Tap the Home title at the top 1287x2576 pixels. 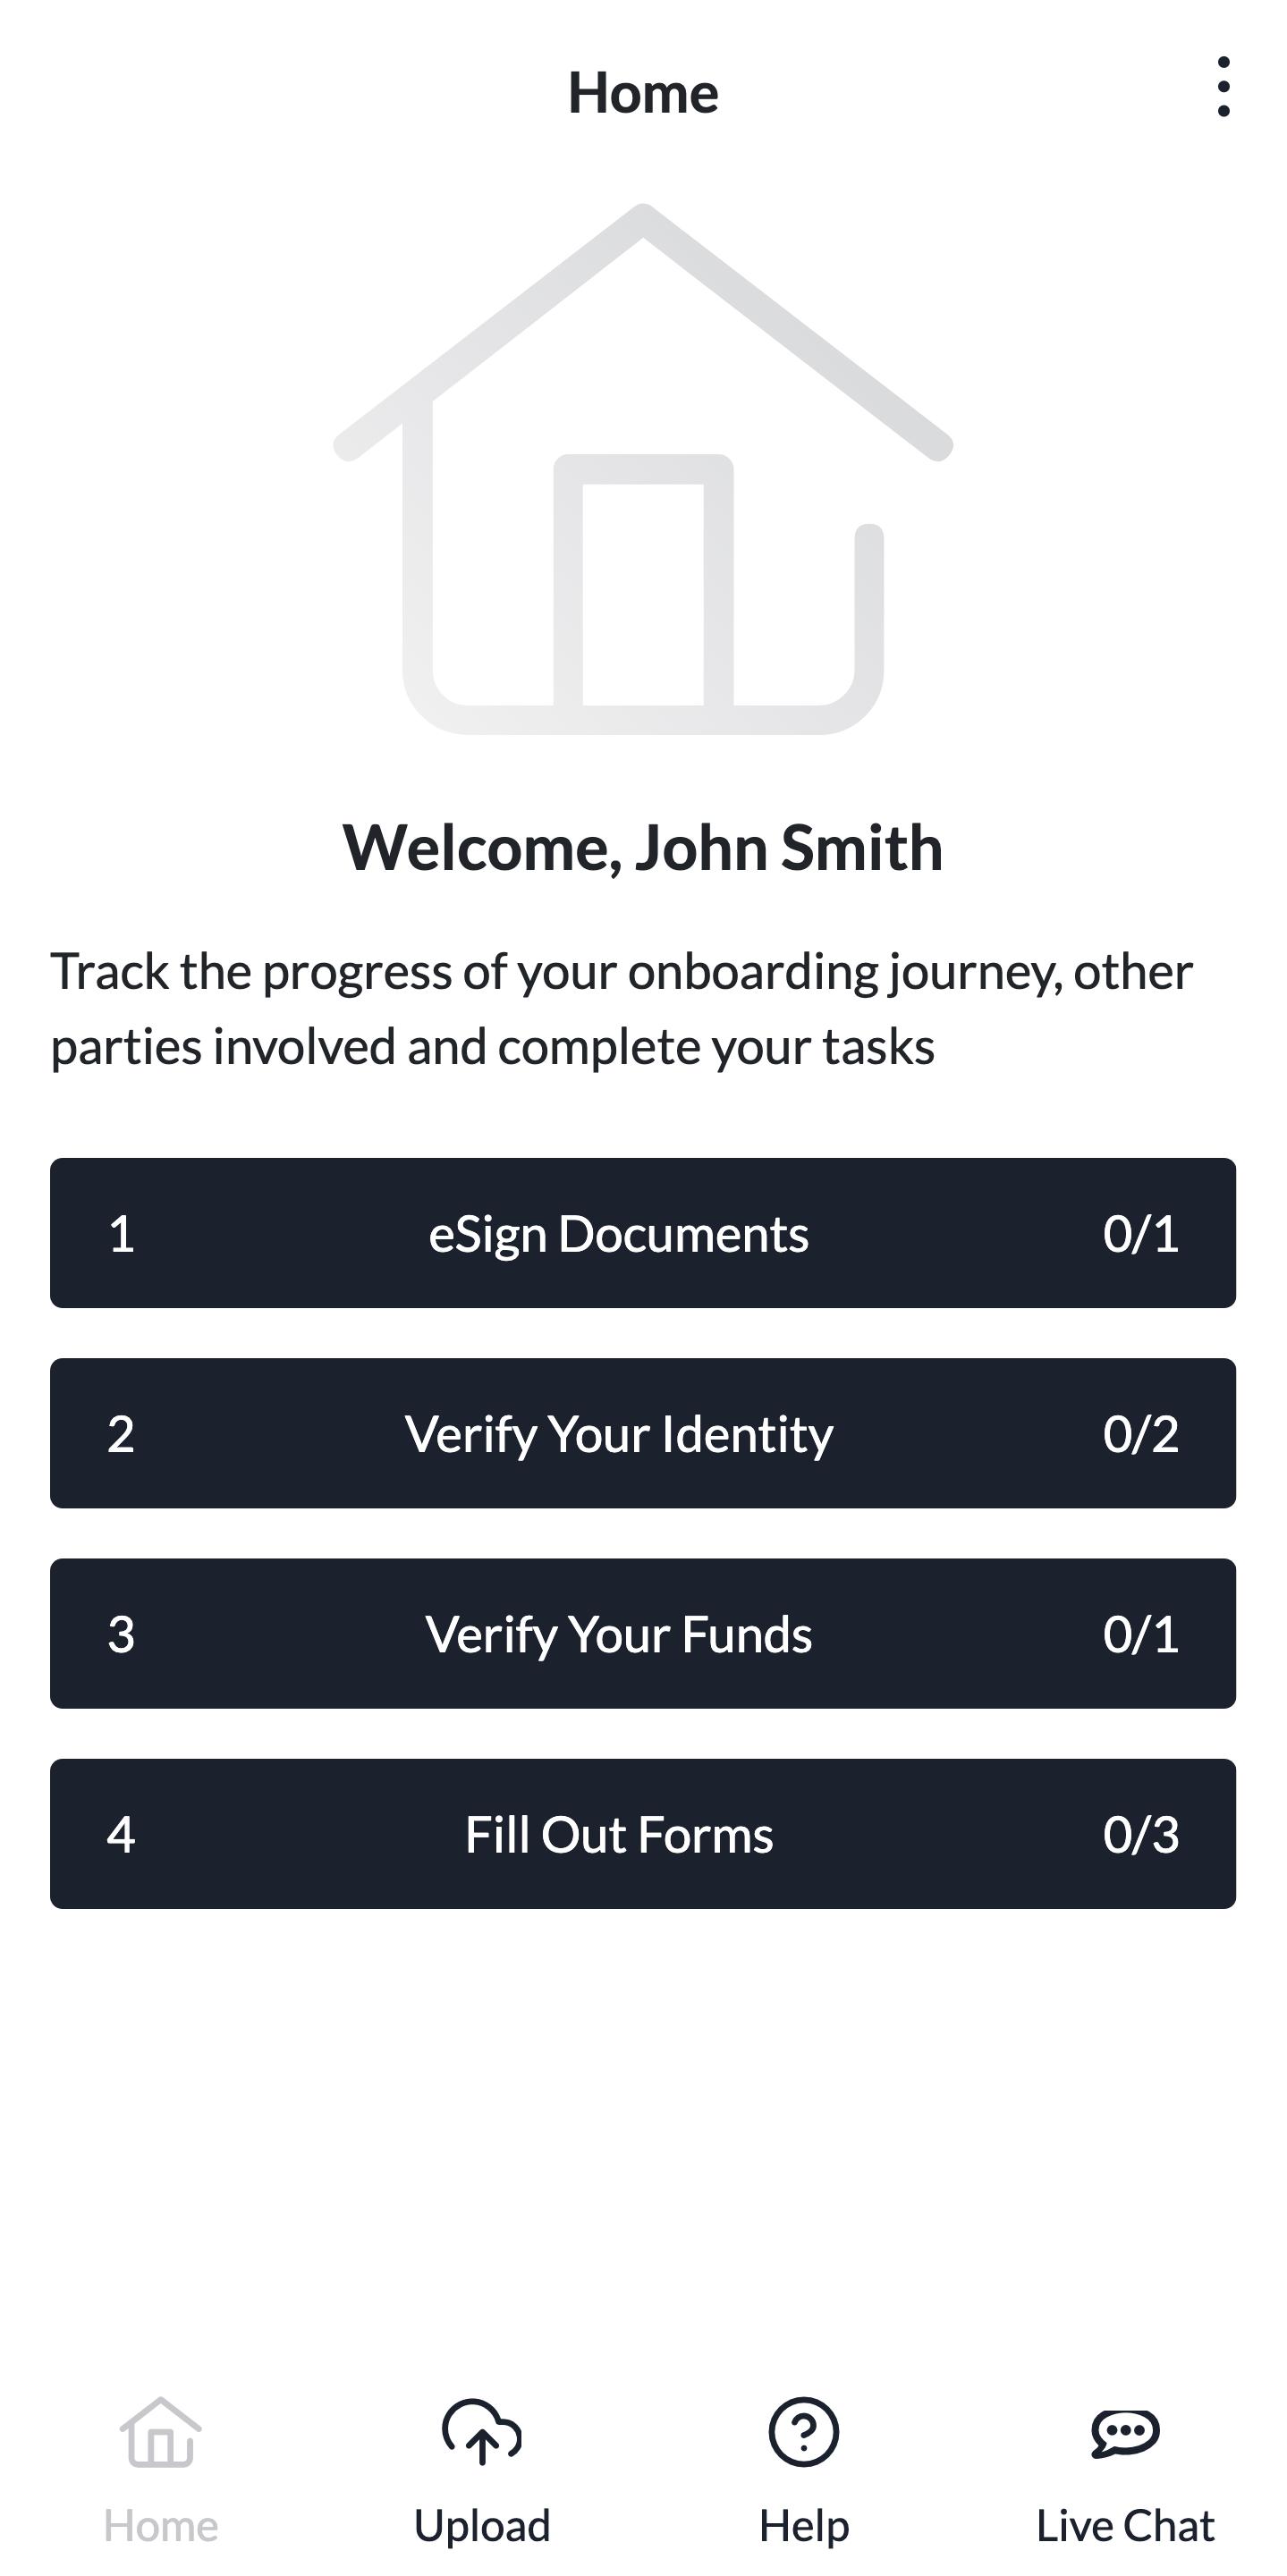(643, 93)
